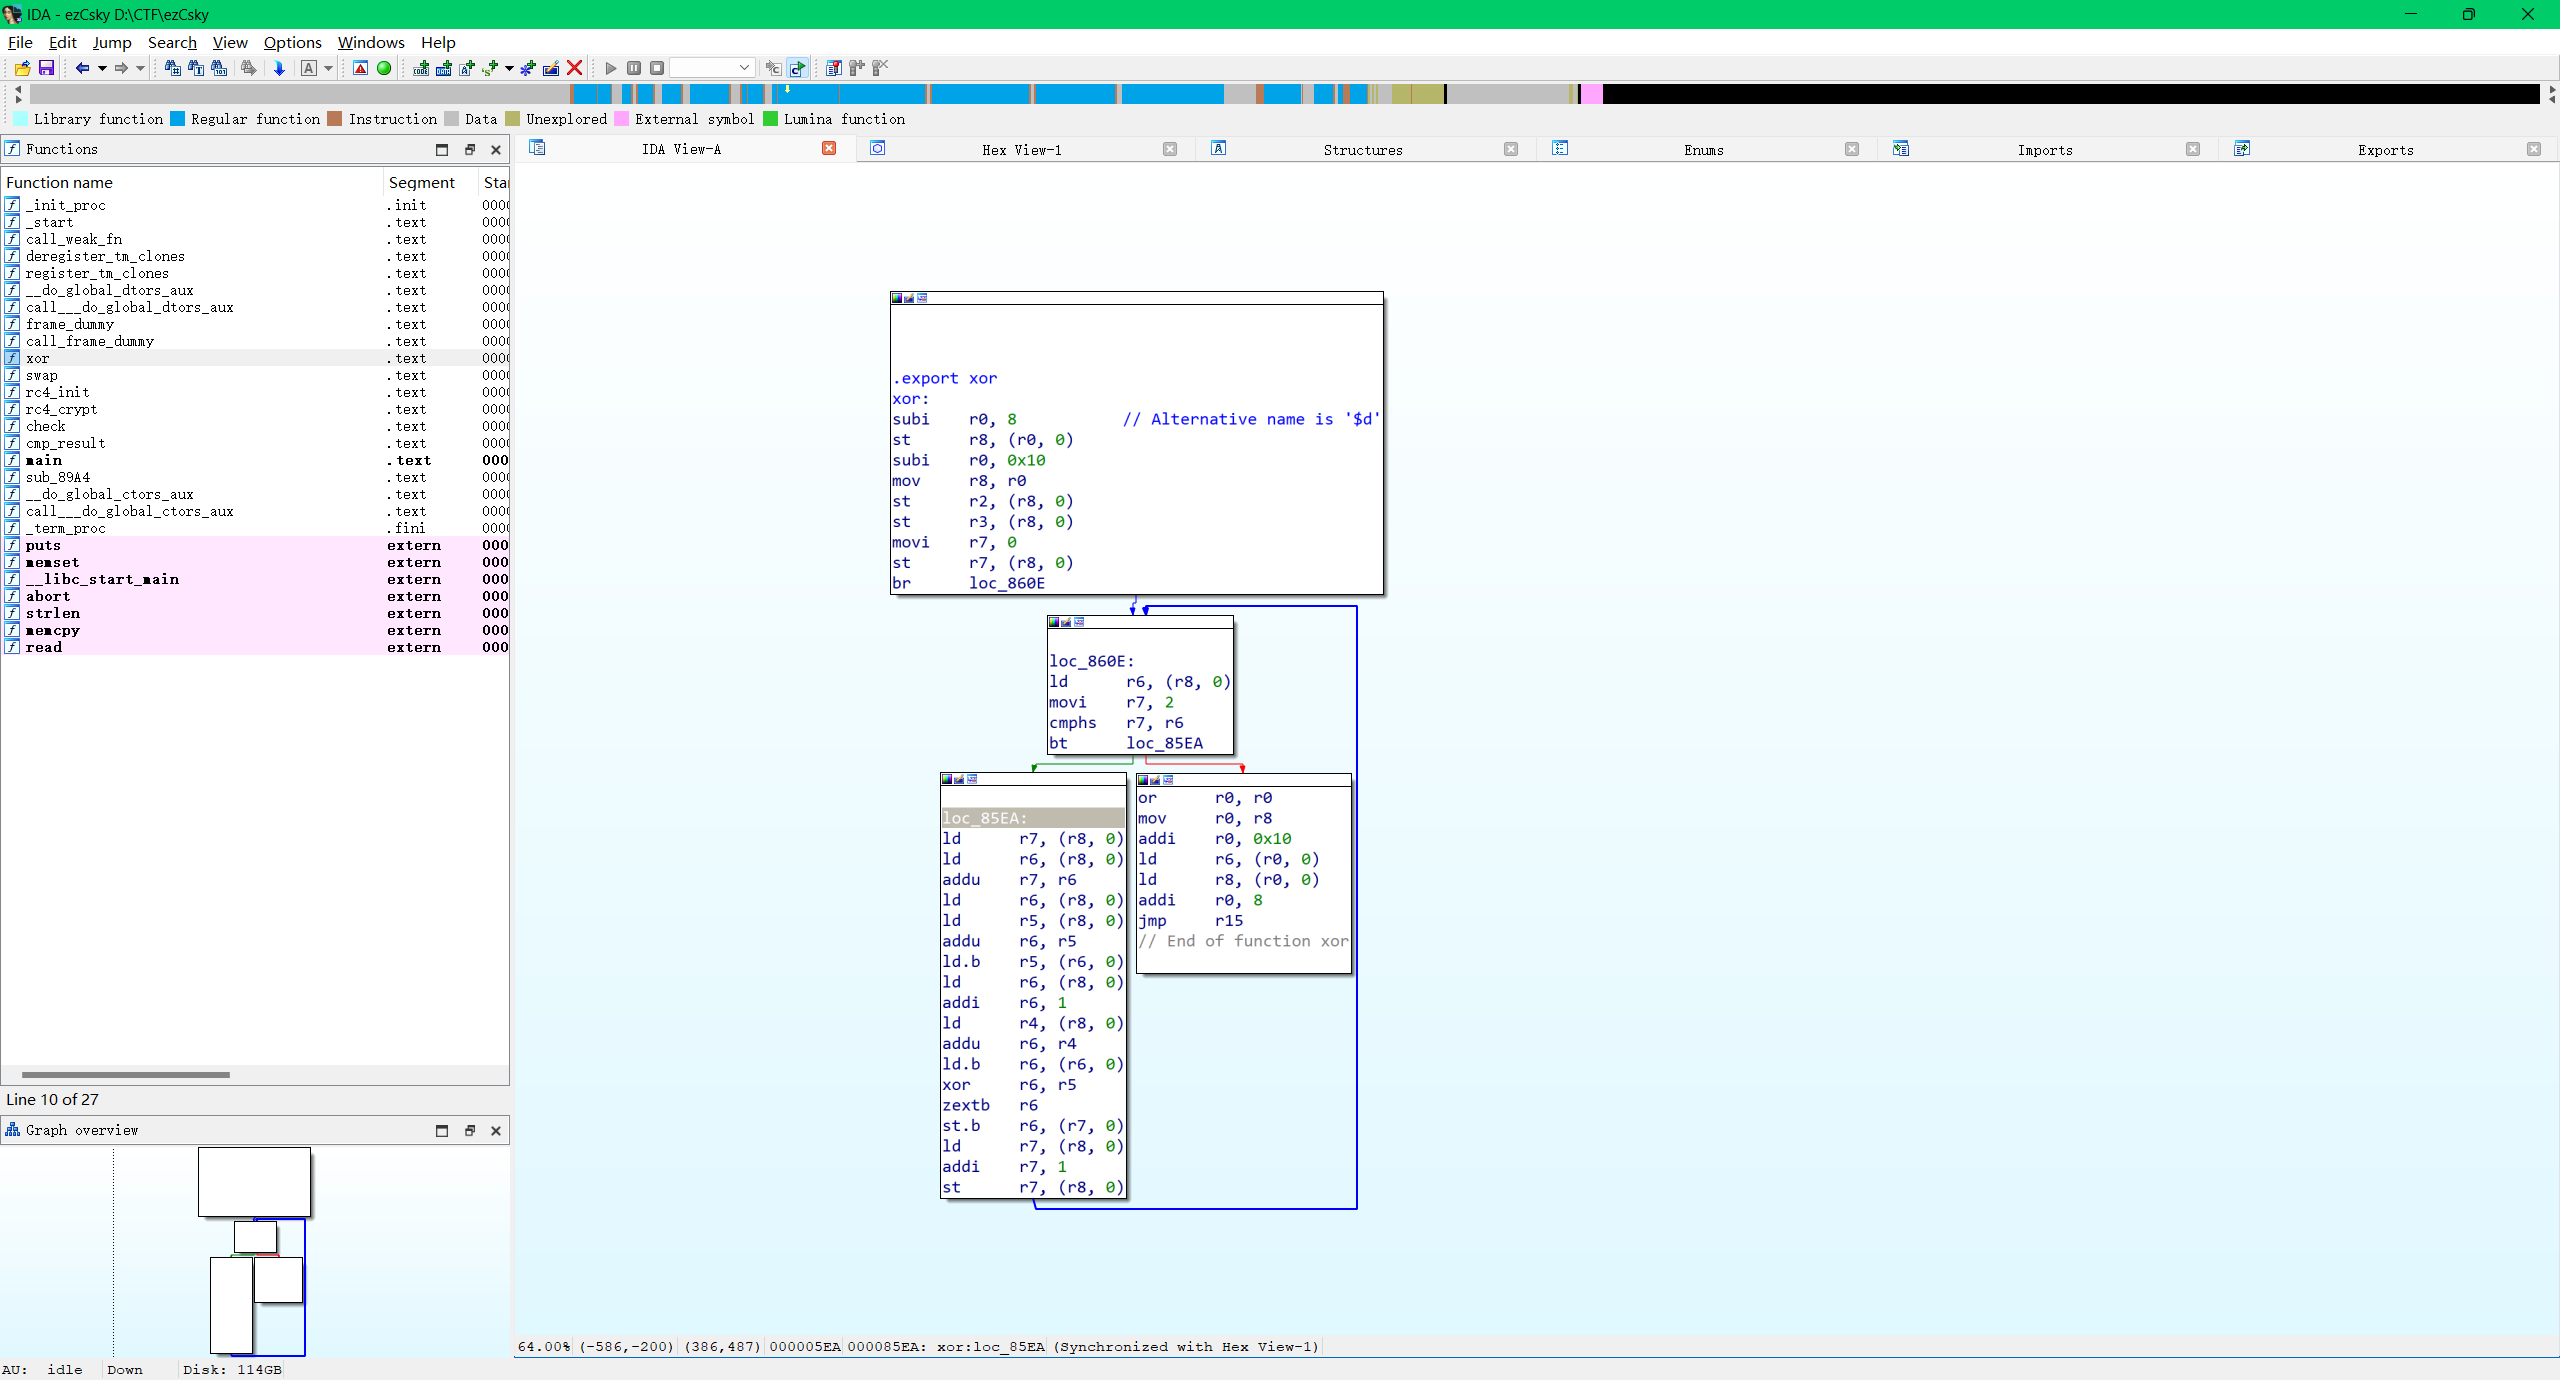This screenshot has height=1380, width=2560.
Task: Select the rc4_crypt function row
Action: [255, 409]
